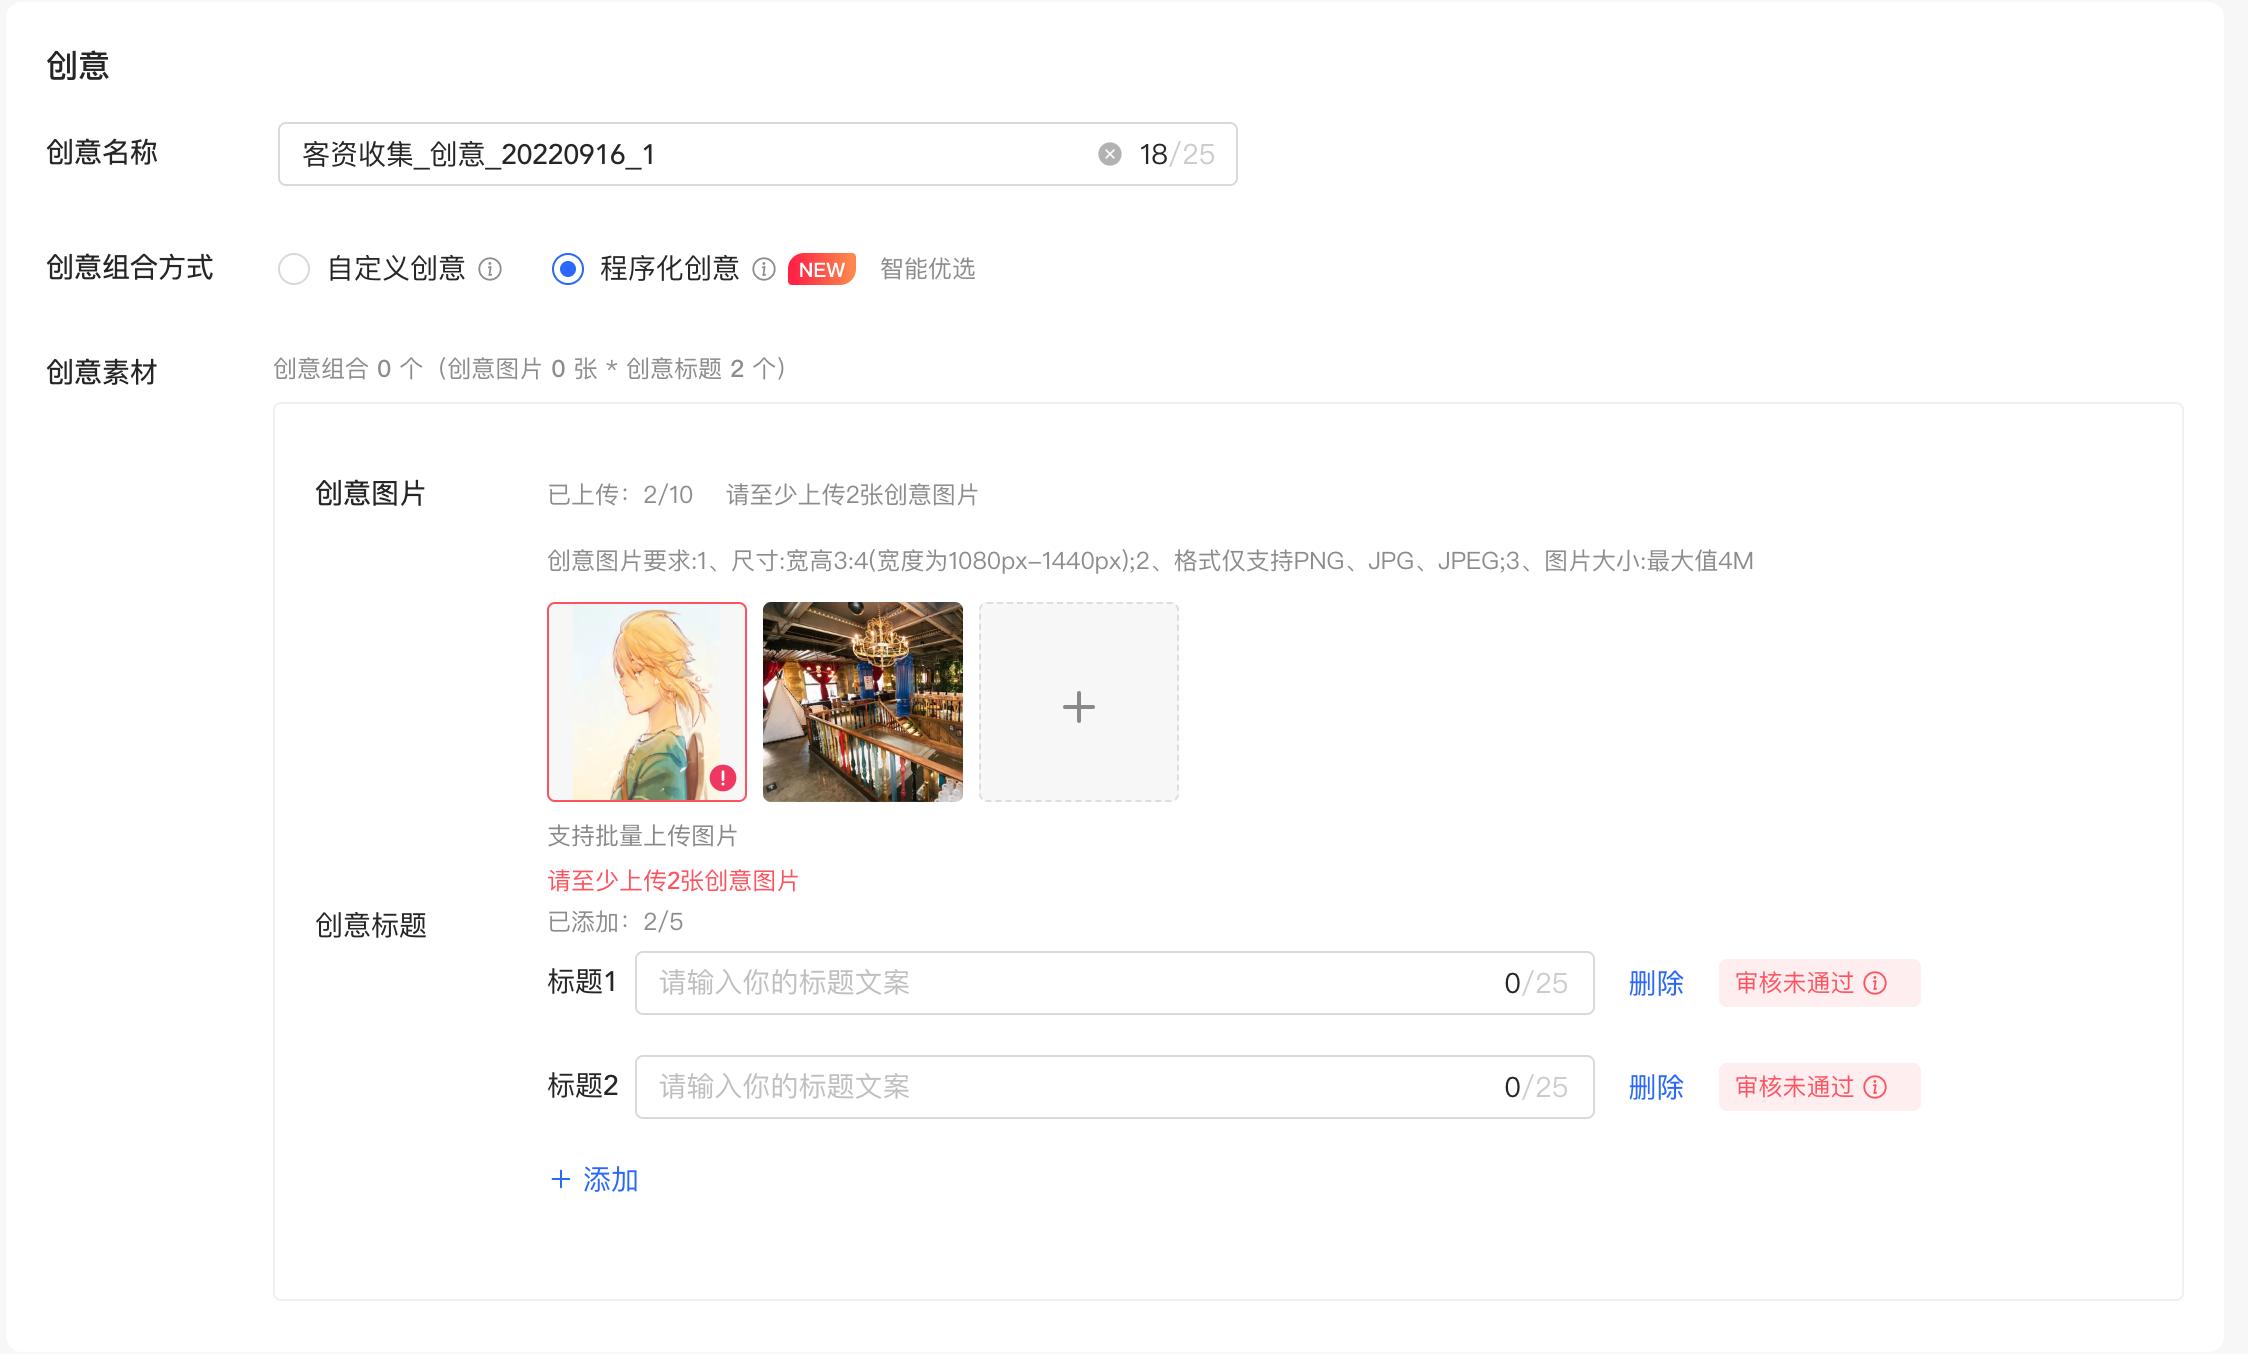Click the 智能优选 option
This screenshot has height=1354, width=2248.
click(928, 269)
